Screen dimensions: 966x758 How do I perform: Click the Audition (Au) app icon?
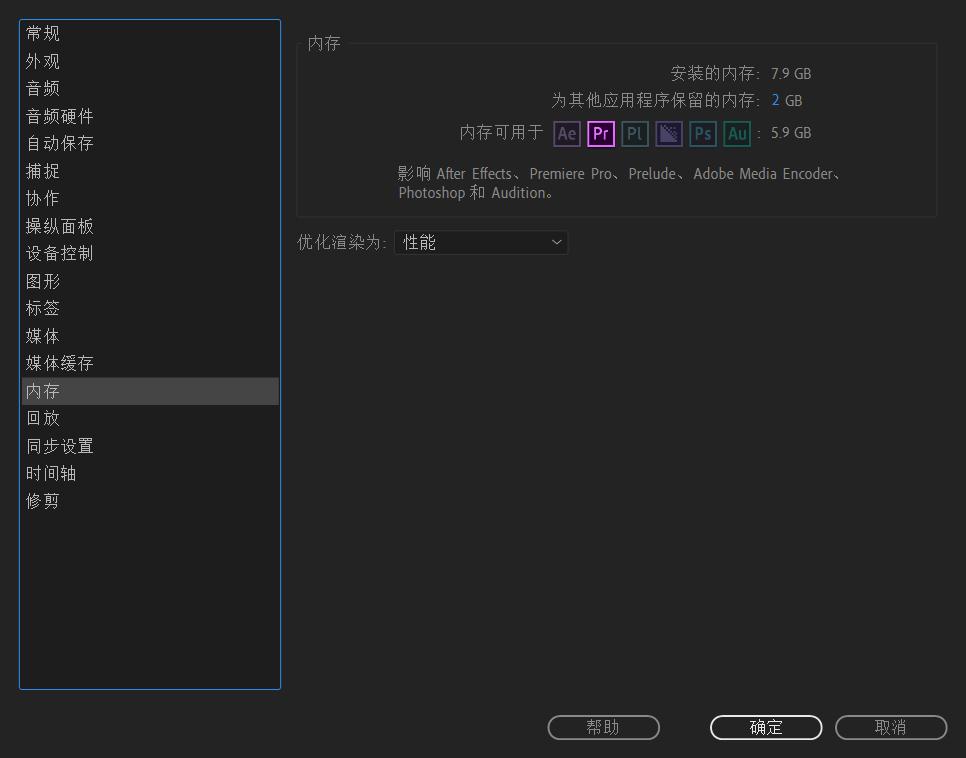point(736,133)
